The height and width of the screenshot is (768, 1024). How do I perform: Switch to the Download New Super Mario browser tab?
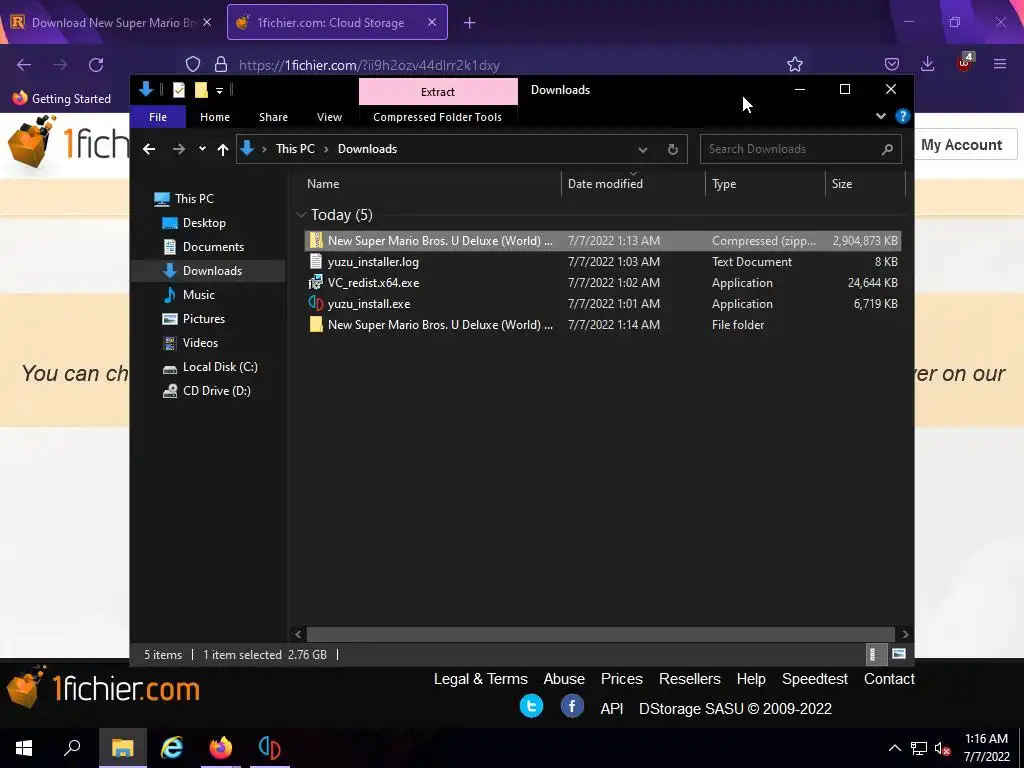112,22
